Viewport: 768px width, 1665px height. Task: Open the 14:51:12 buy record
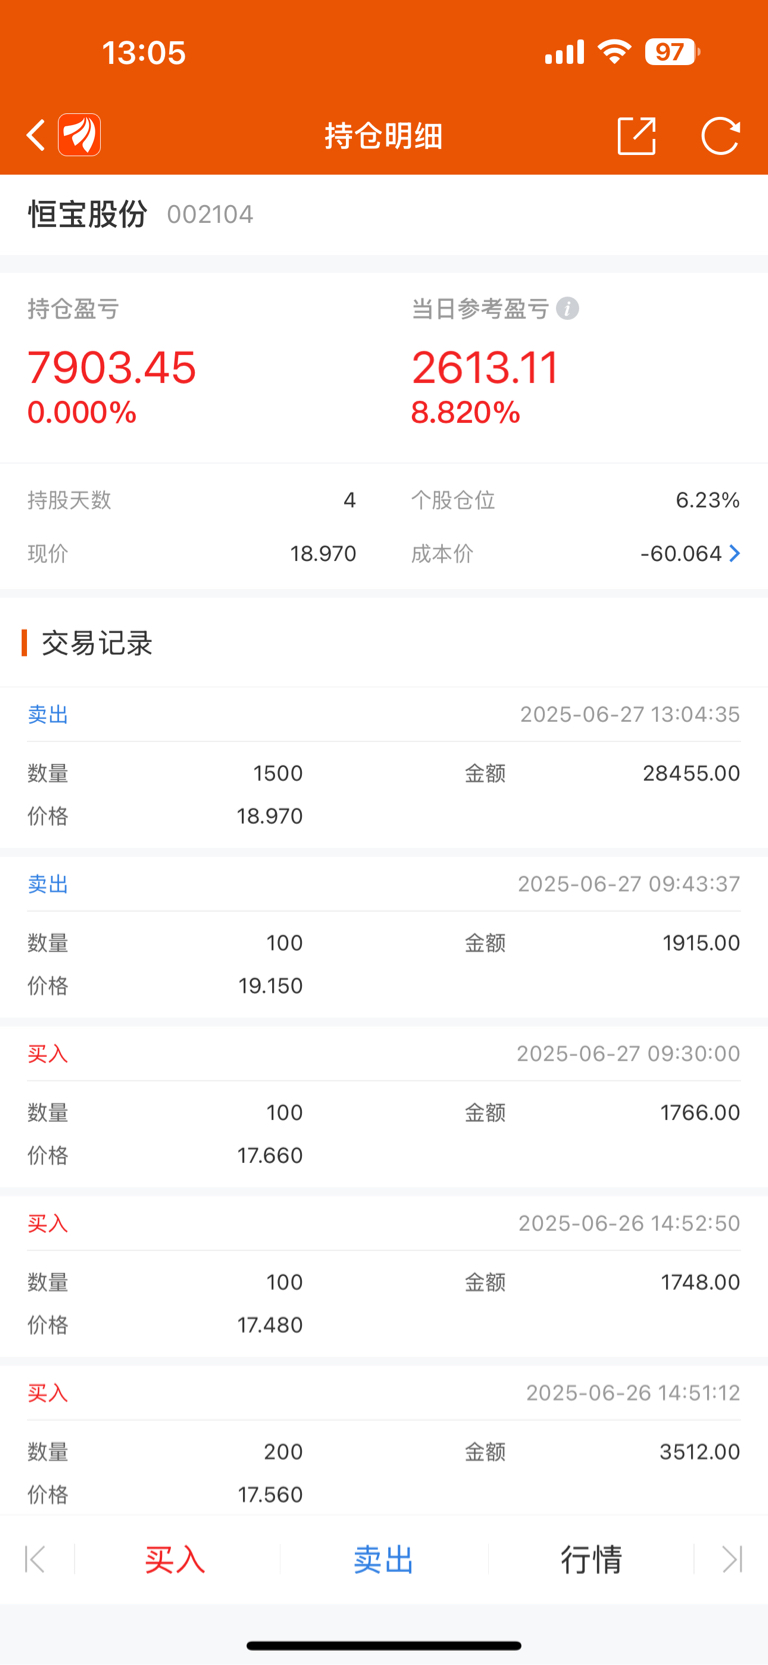pos(384,1441)
